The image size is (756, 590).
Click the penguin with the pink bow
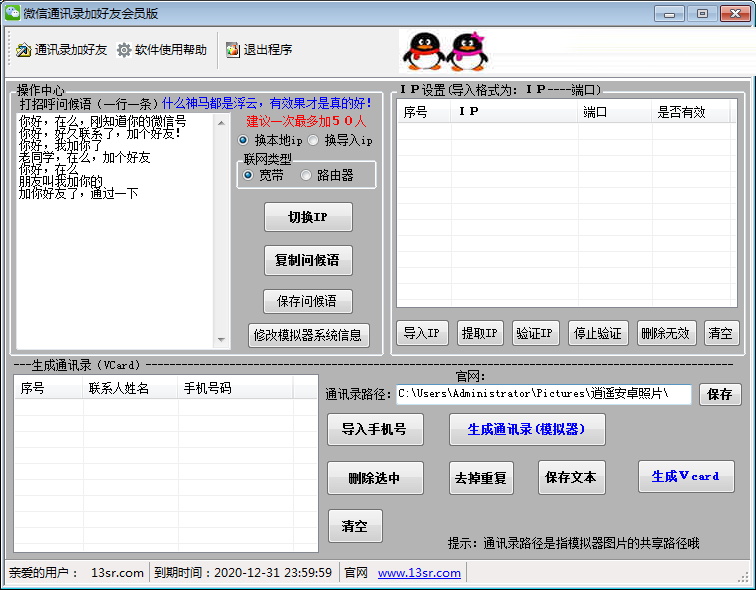468,52
